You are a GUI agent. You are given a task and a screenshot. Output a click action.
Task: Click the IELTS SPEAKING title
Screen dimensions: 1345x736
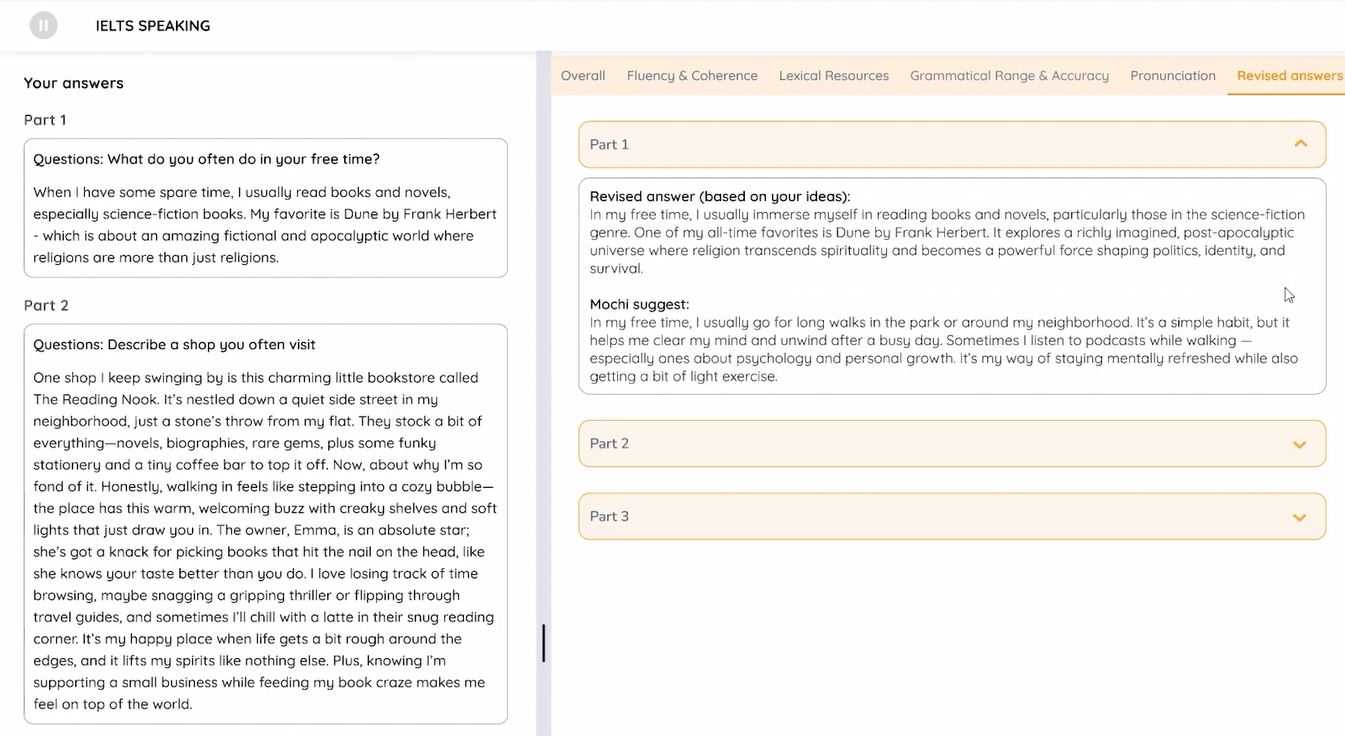point(153,25)
